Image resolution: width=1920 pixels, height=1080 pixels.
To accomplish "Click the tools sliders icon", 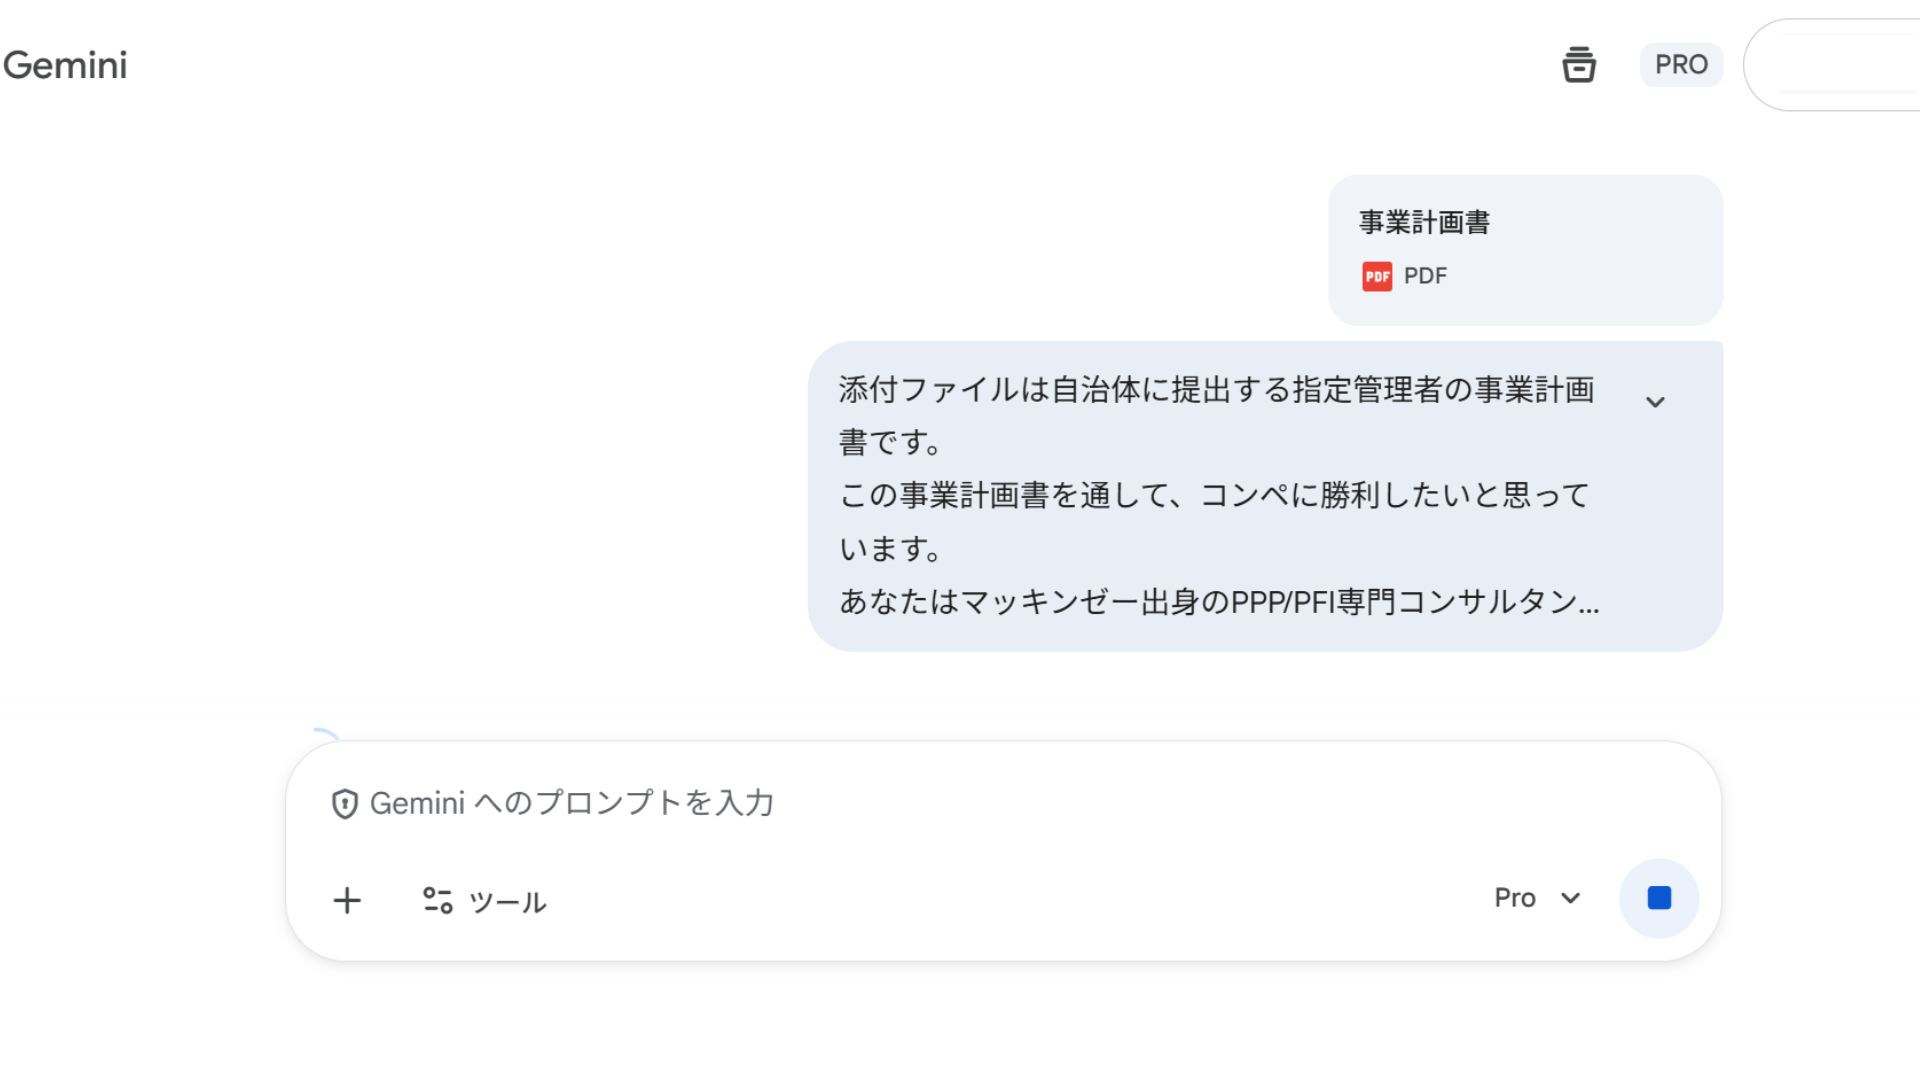I will pos(437,900).
